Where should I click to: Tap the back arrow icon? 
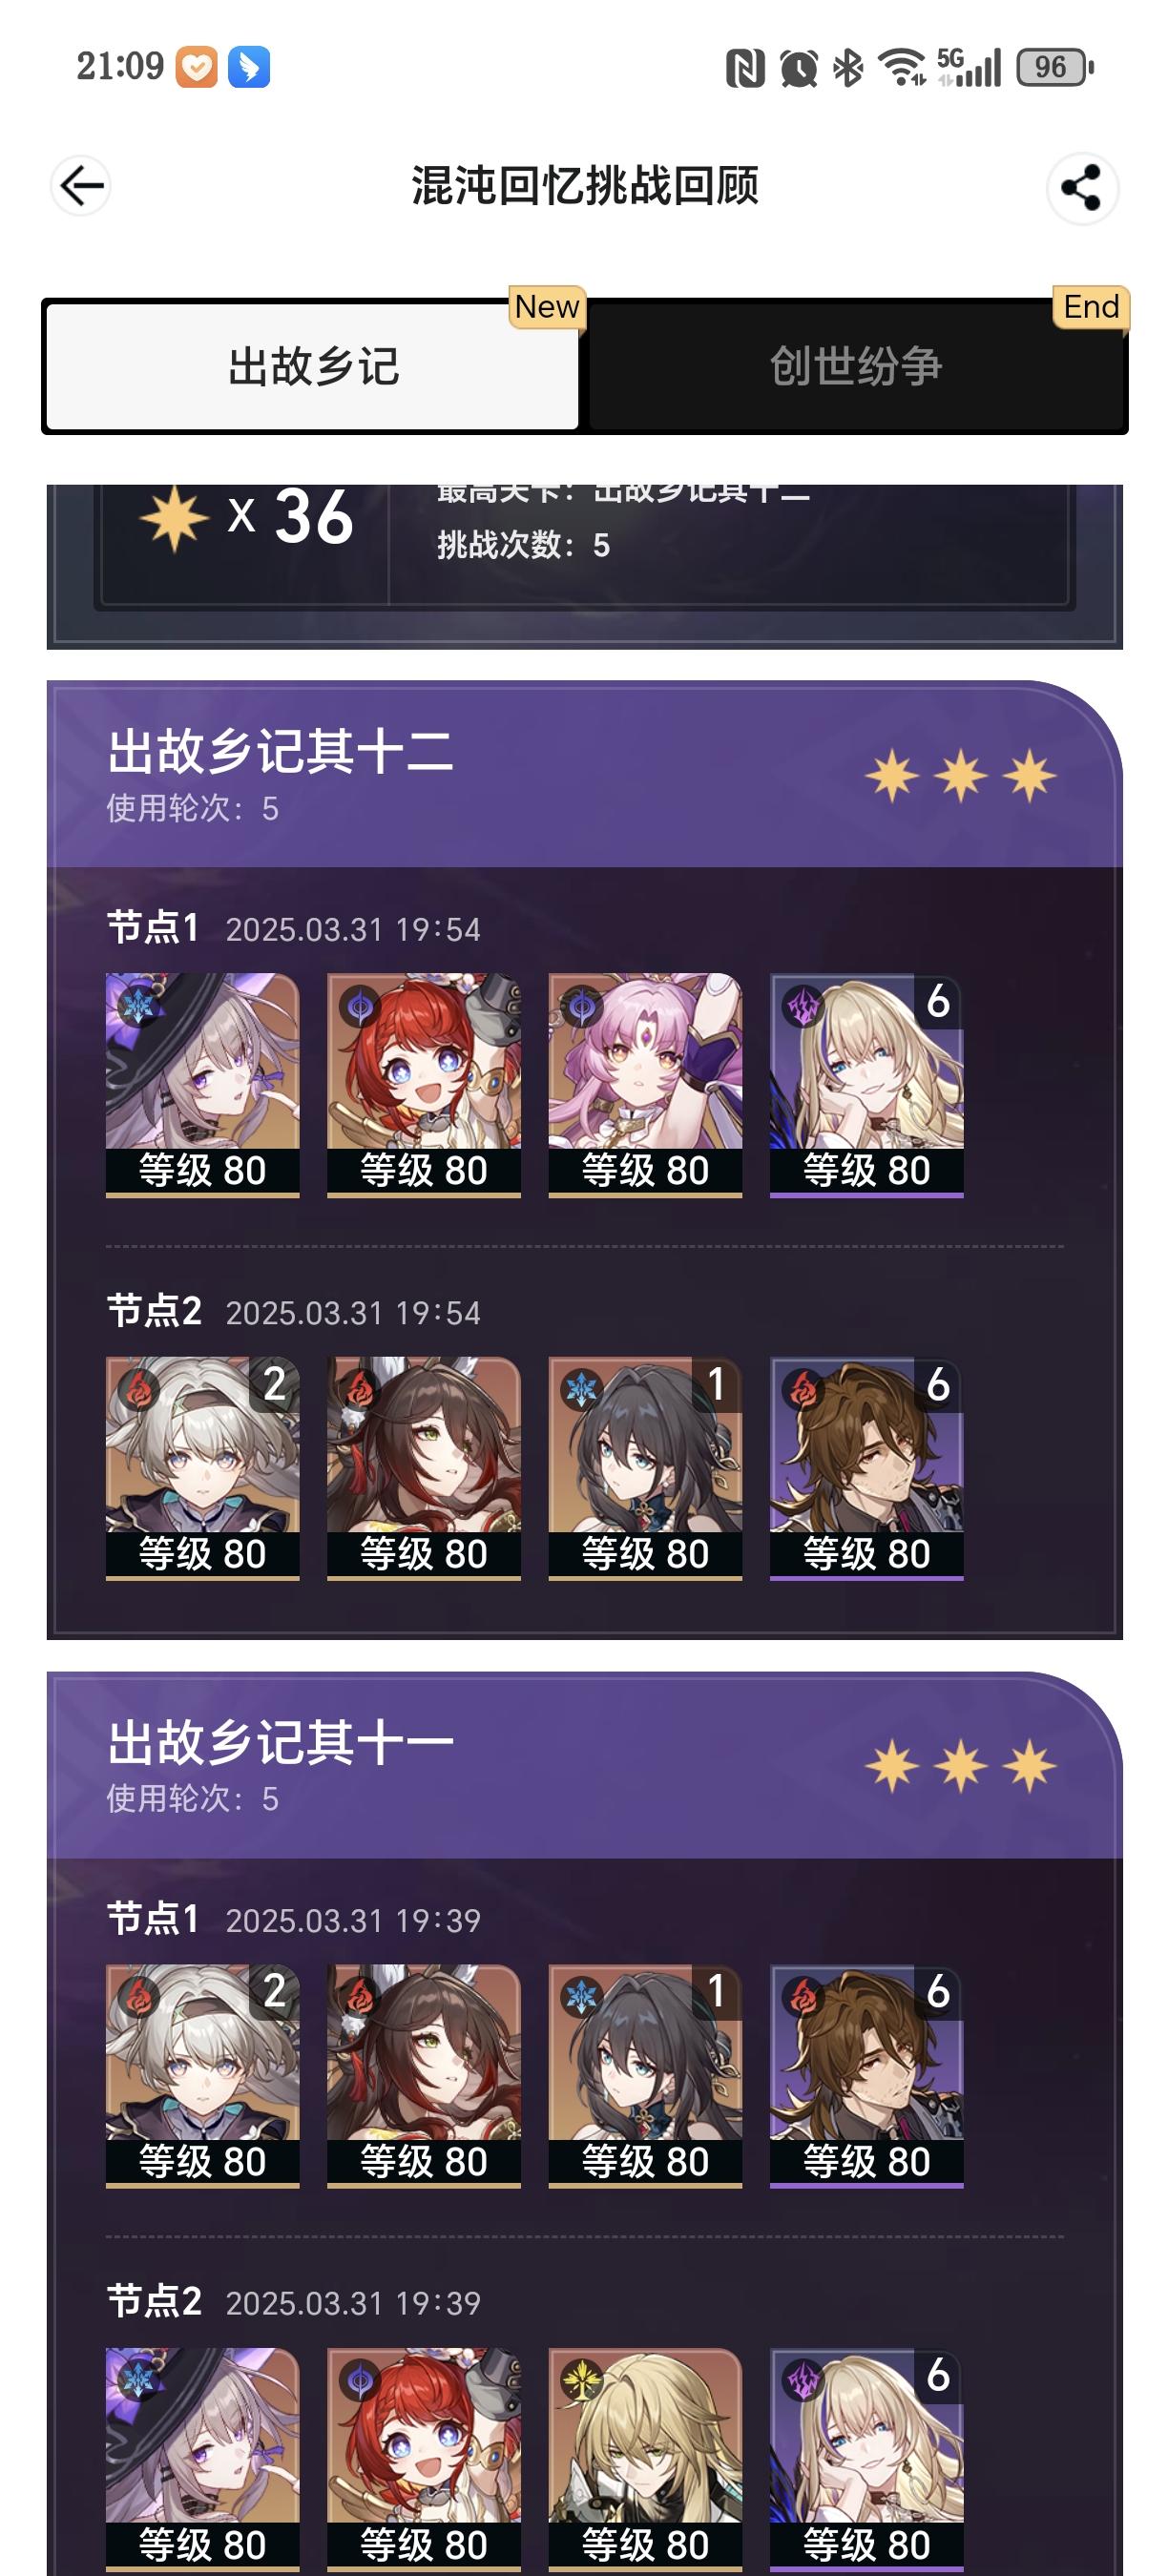(81, 186)
